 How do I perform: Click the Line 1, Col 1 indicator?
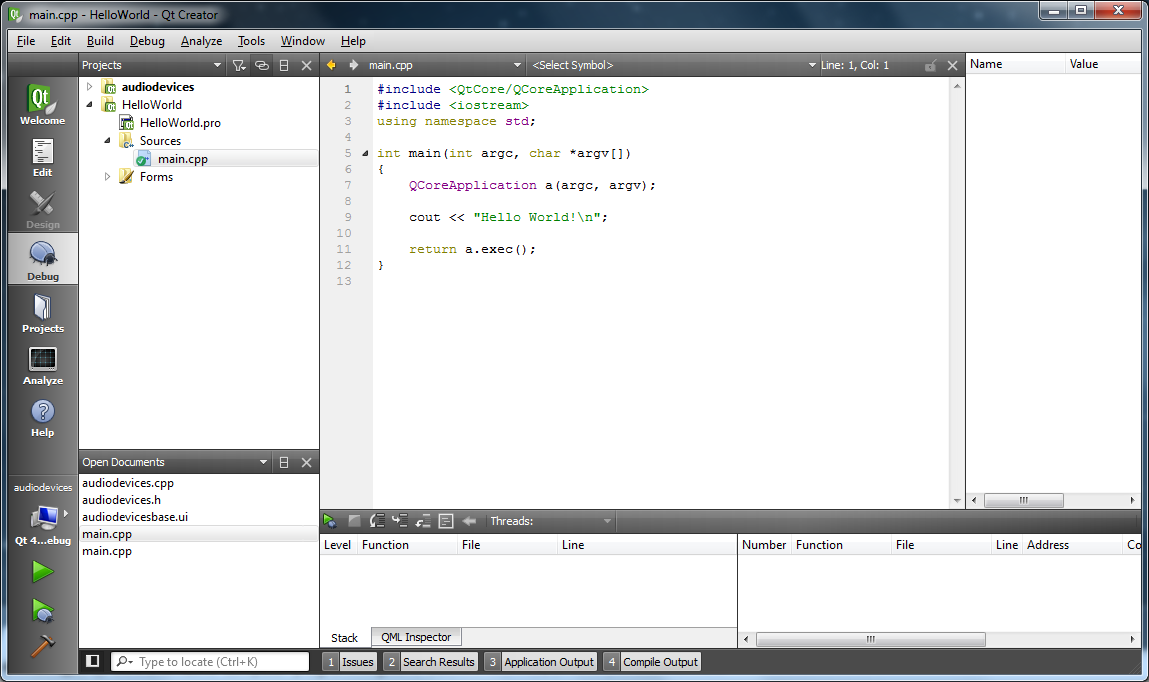coord(854,65)
